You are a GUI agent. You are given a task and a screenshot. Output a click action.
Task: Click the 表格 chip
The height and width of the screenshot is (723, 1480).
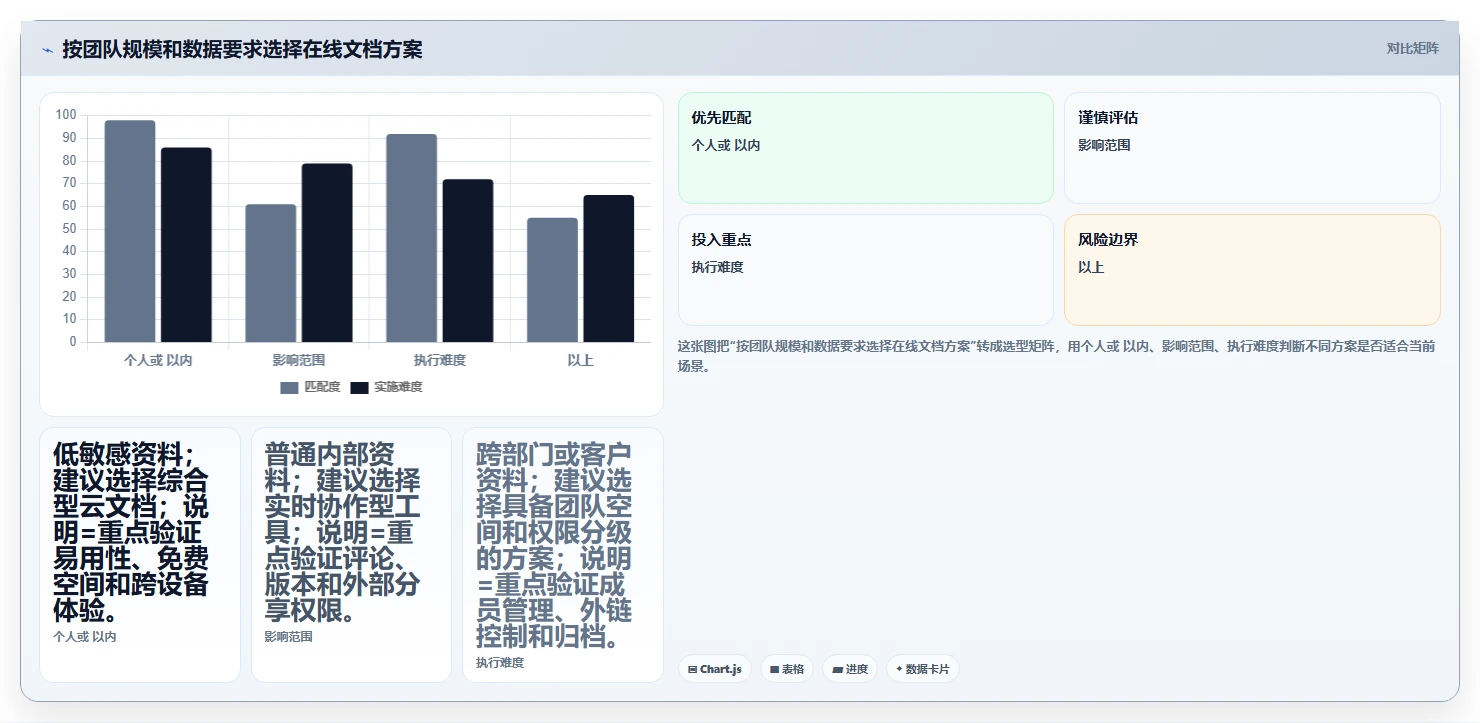pos(787,669)
